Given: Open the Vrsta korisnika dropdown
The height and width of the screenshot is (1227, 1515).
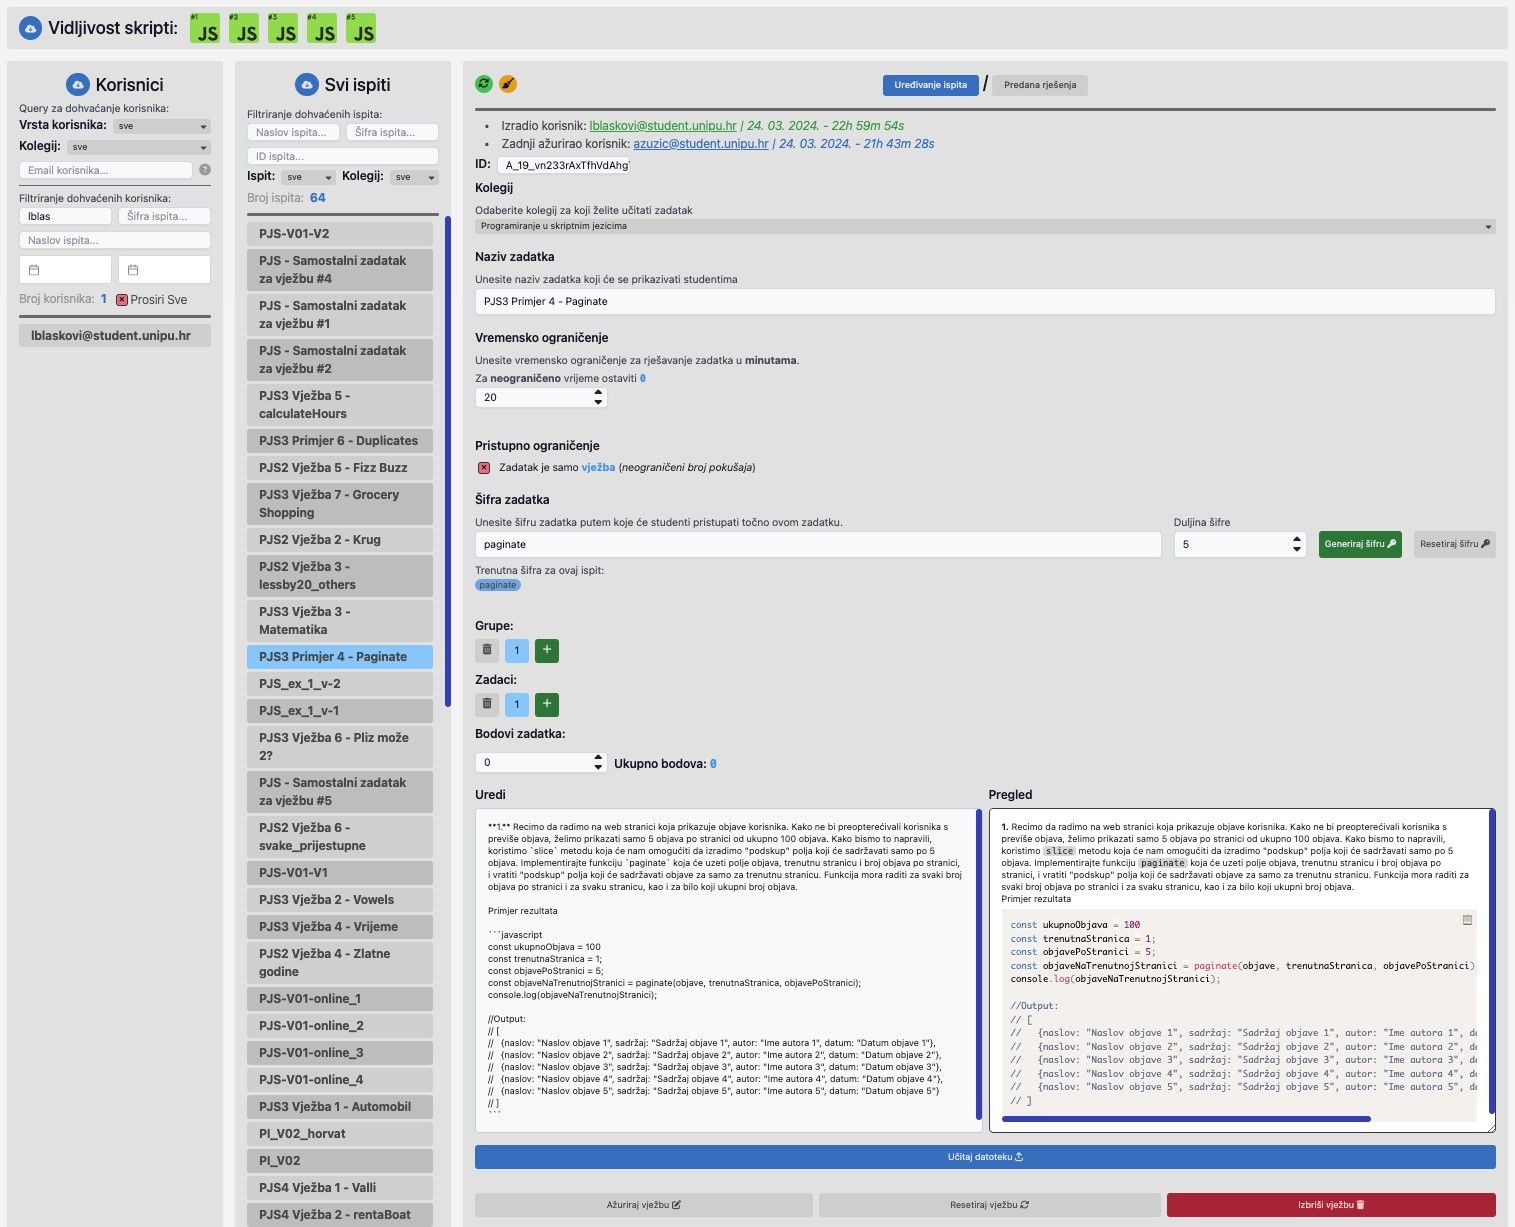Looking at the screenshot, I should (161, 127).
